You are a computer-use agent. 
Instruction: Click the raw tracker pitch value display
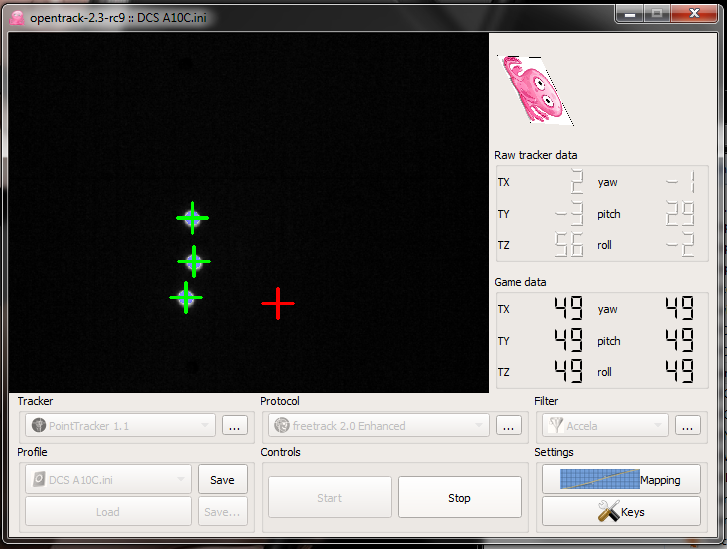coord(680,214)
